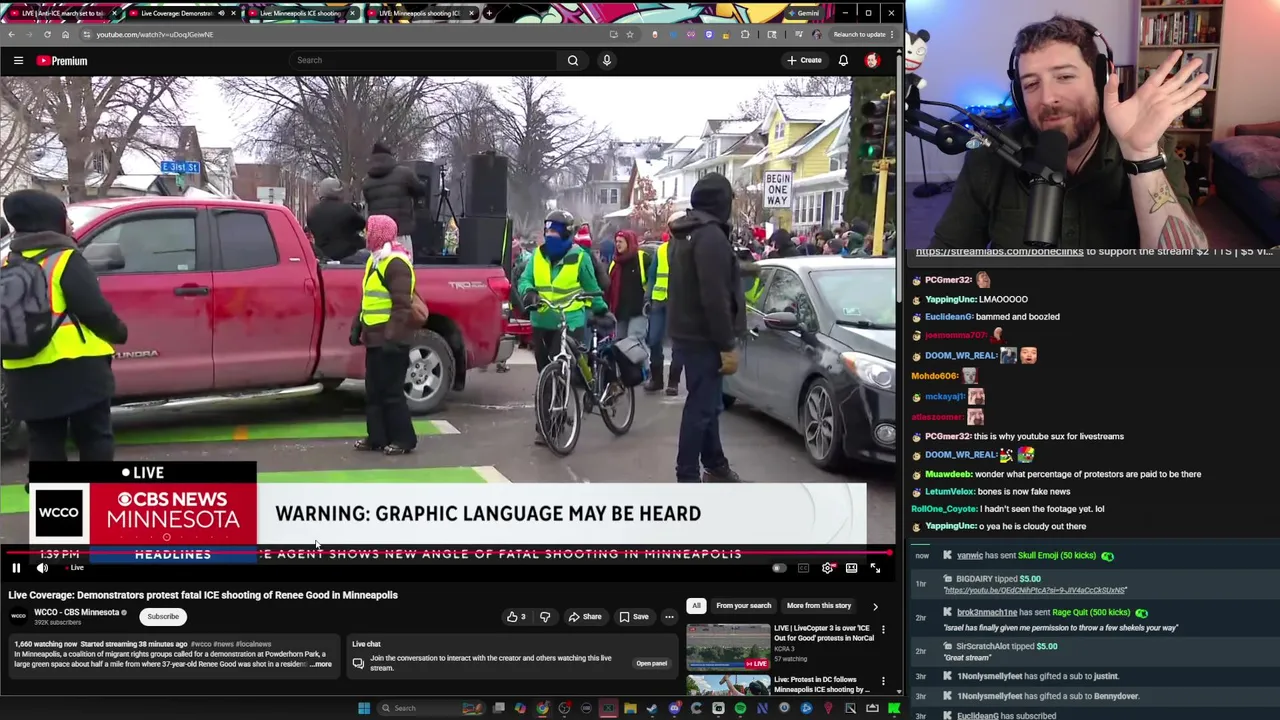Mute the video player volume
The image size is (1280, 720).
(42, 568)
